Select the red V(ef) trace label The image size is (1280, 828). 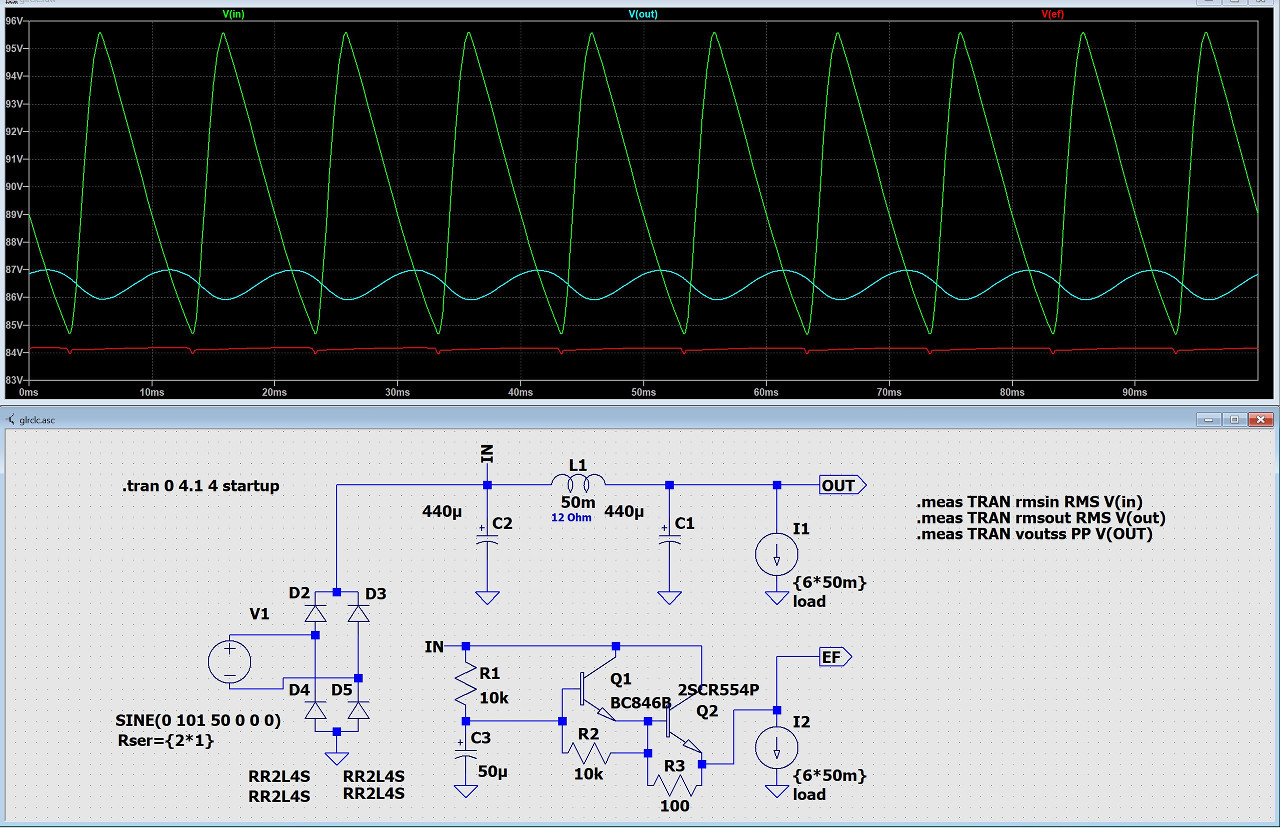(x=1053, y=15)
